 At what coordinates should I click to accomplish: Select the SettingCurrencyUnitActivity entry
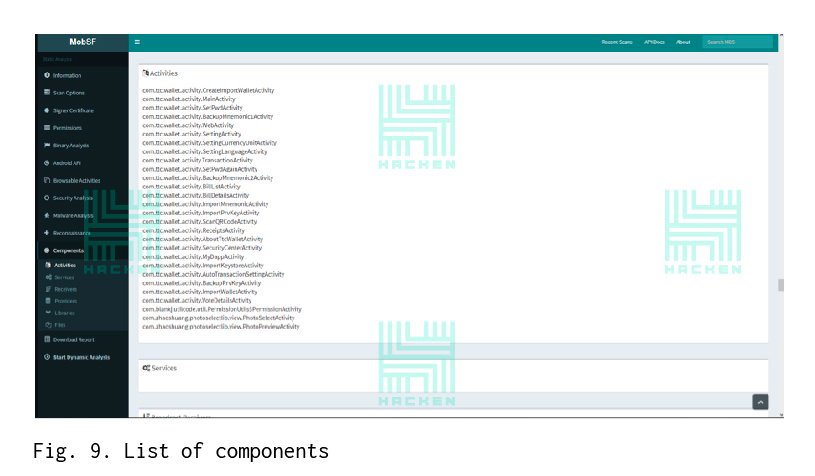pyautogui.click(x=209, y=143)
